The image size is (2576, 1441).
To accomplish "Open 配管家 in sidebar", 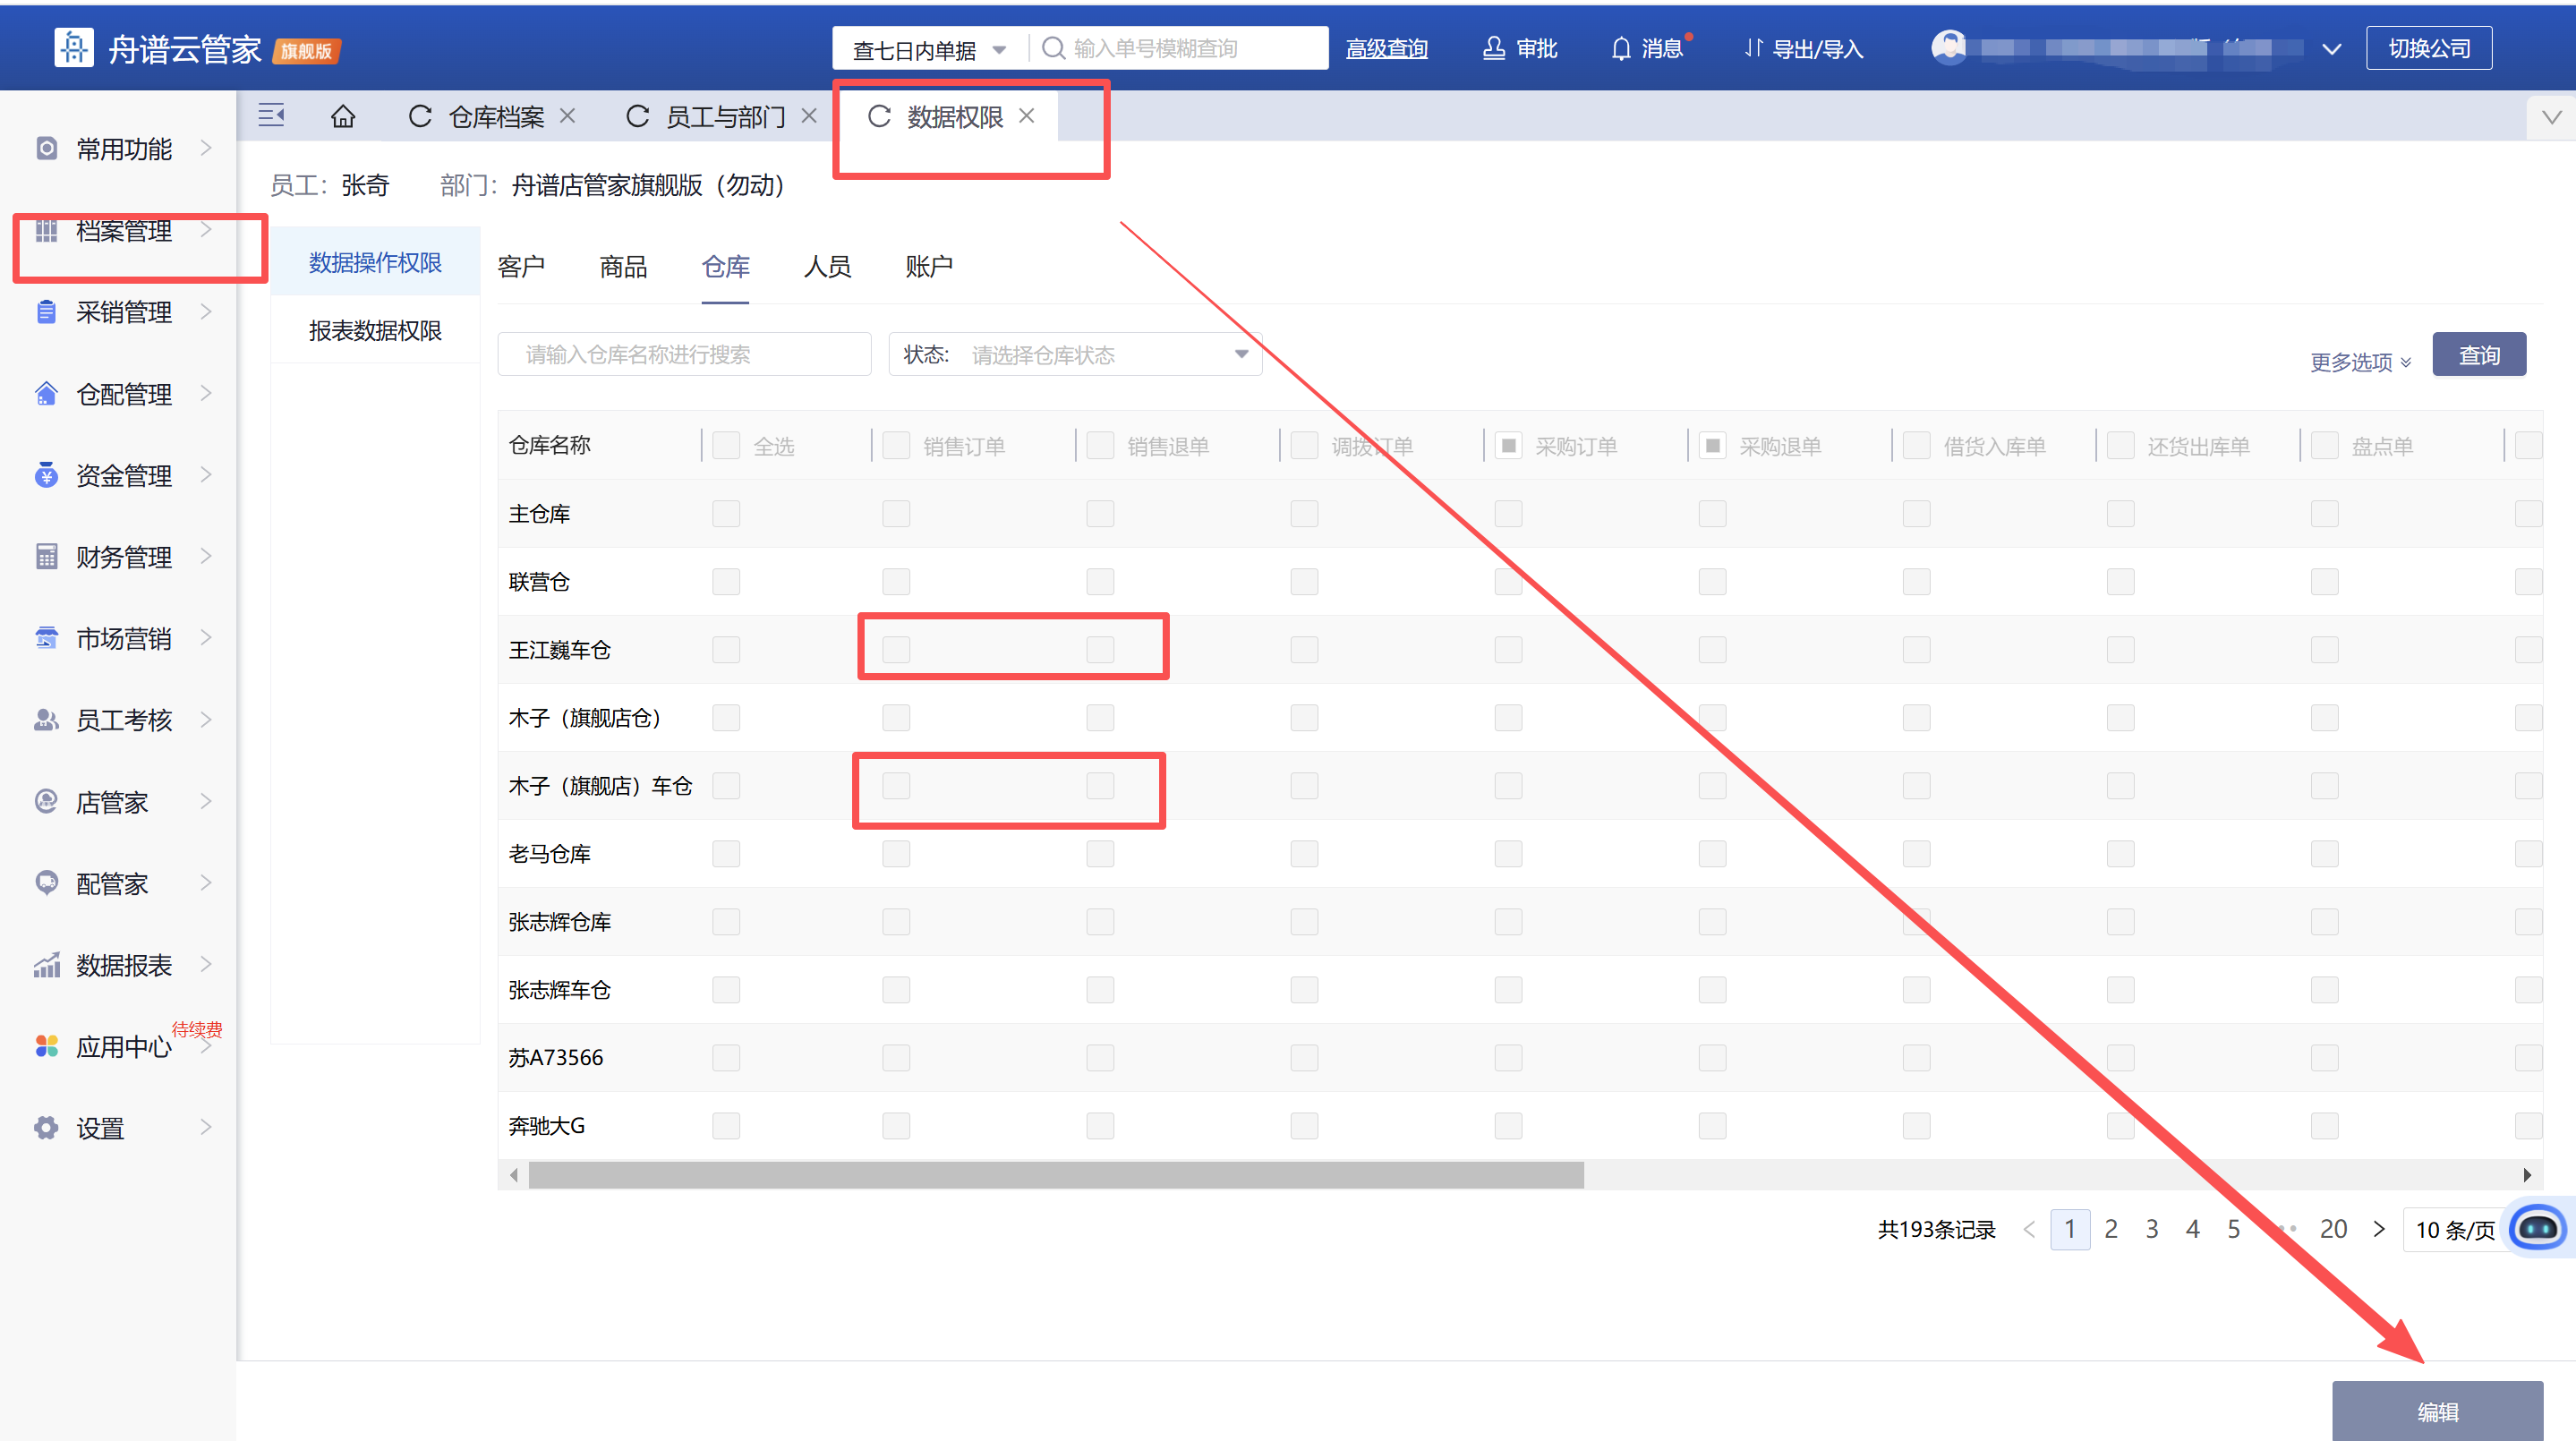I will (x=124, y=883).
